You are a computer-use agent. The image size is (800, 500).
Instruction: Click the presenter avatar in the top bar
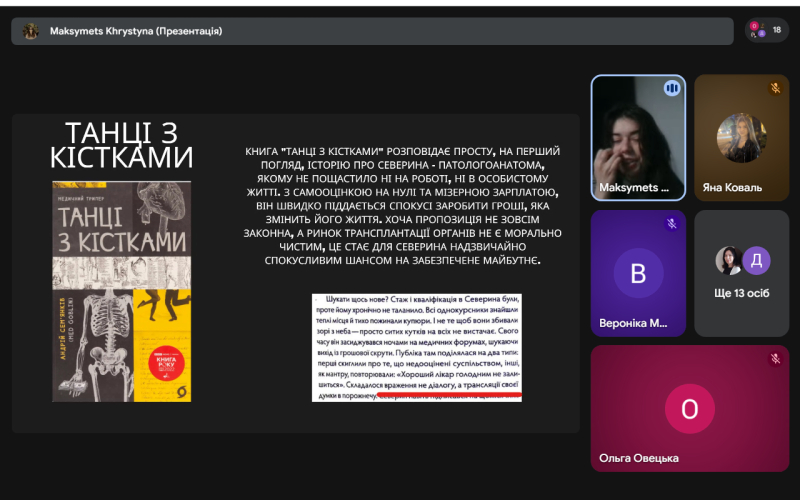pyautogui.click(x=31, y=31)
